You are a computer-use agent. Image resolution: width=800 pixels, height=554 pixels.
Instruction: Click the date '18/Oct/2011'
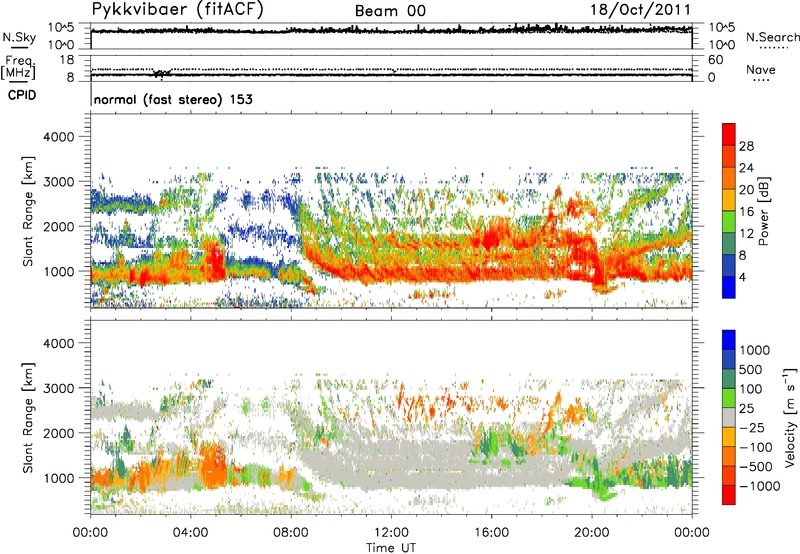(641, 10)
